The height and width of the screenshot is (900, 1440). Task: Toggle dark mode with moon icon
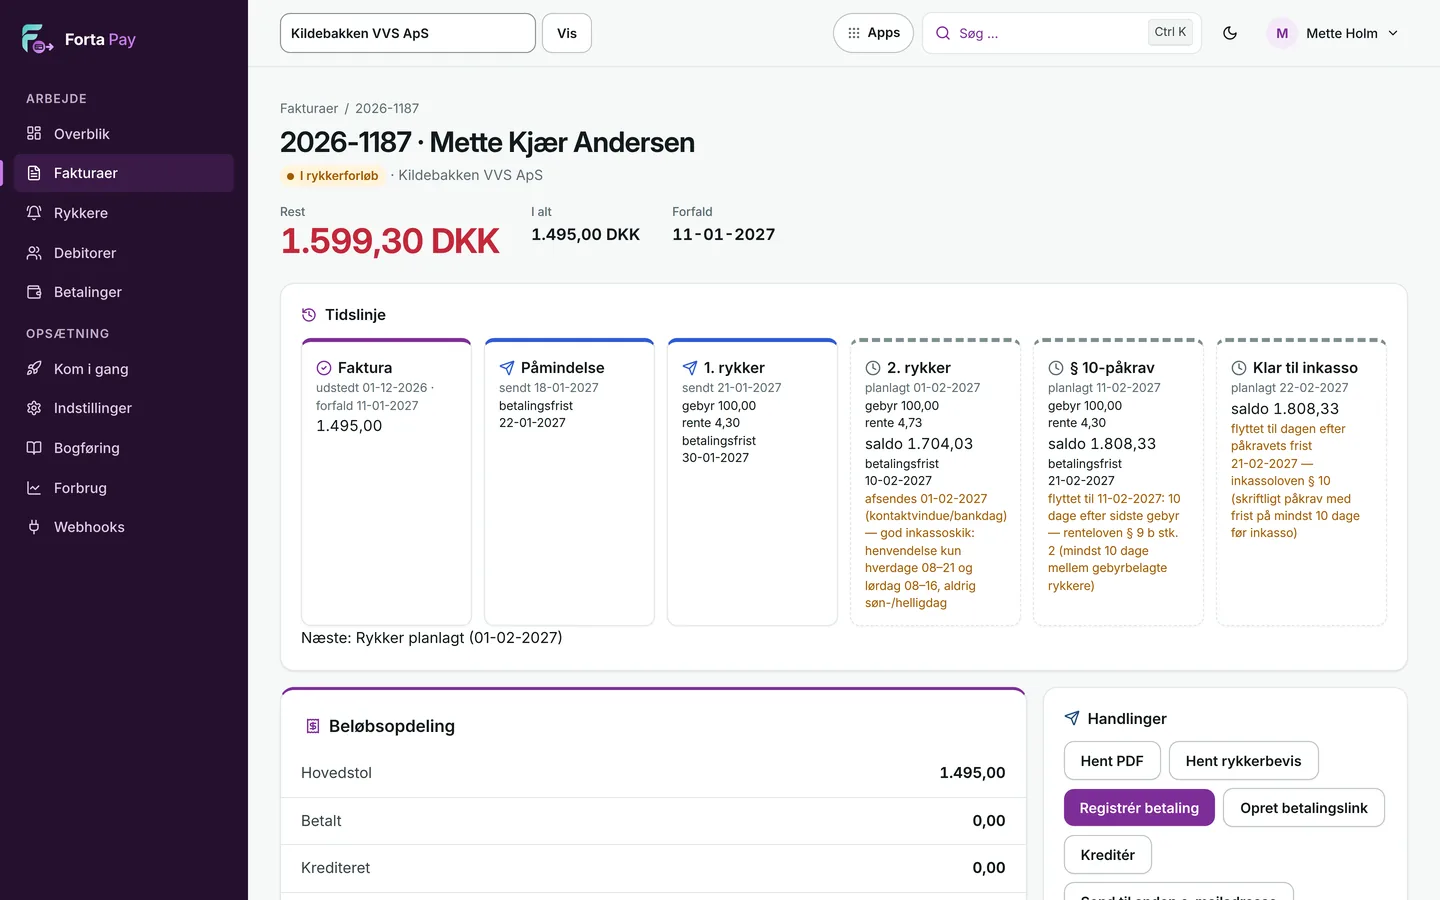[x=1230, y=33]
